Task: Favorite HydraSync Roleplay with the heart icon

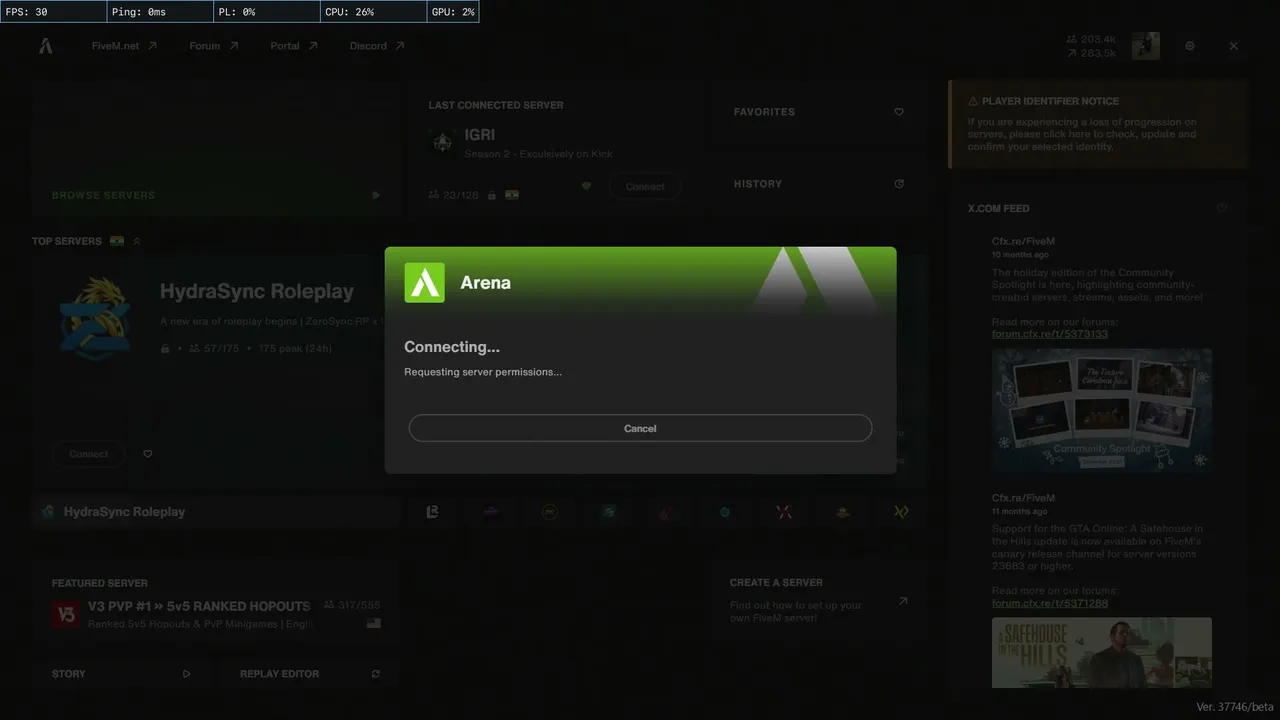Action: tap(148, 454)
